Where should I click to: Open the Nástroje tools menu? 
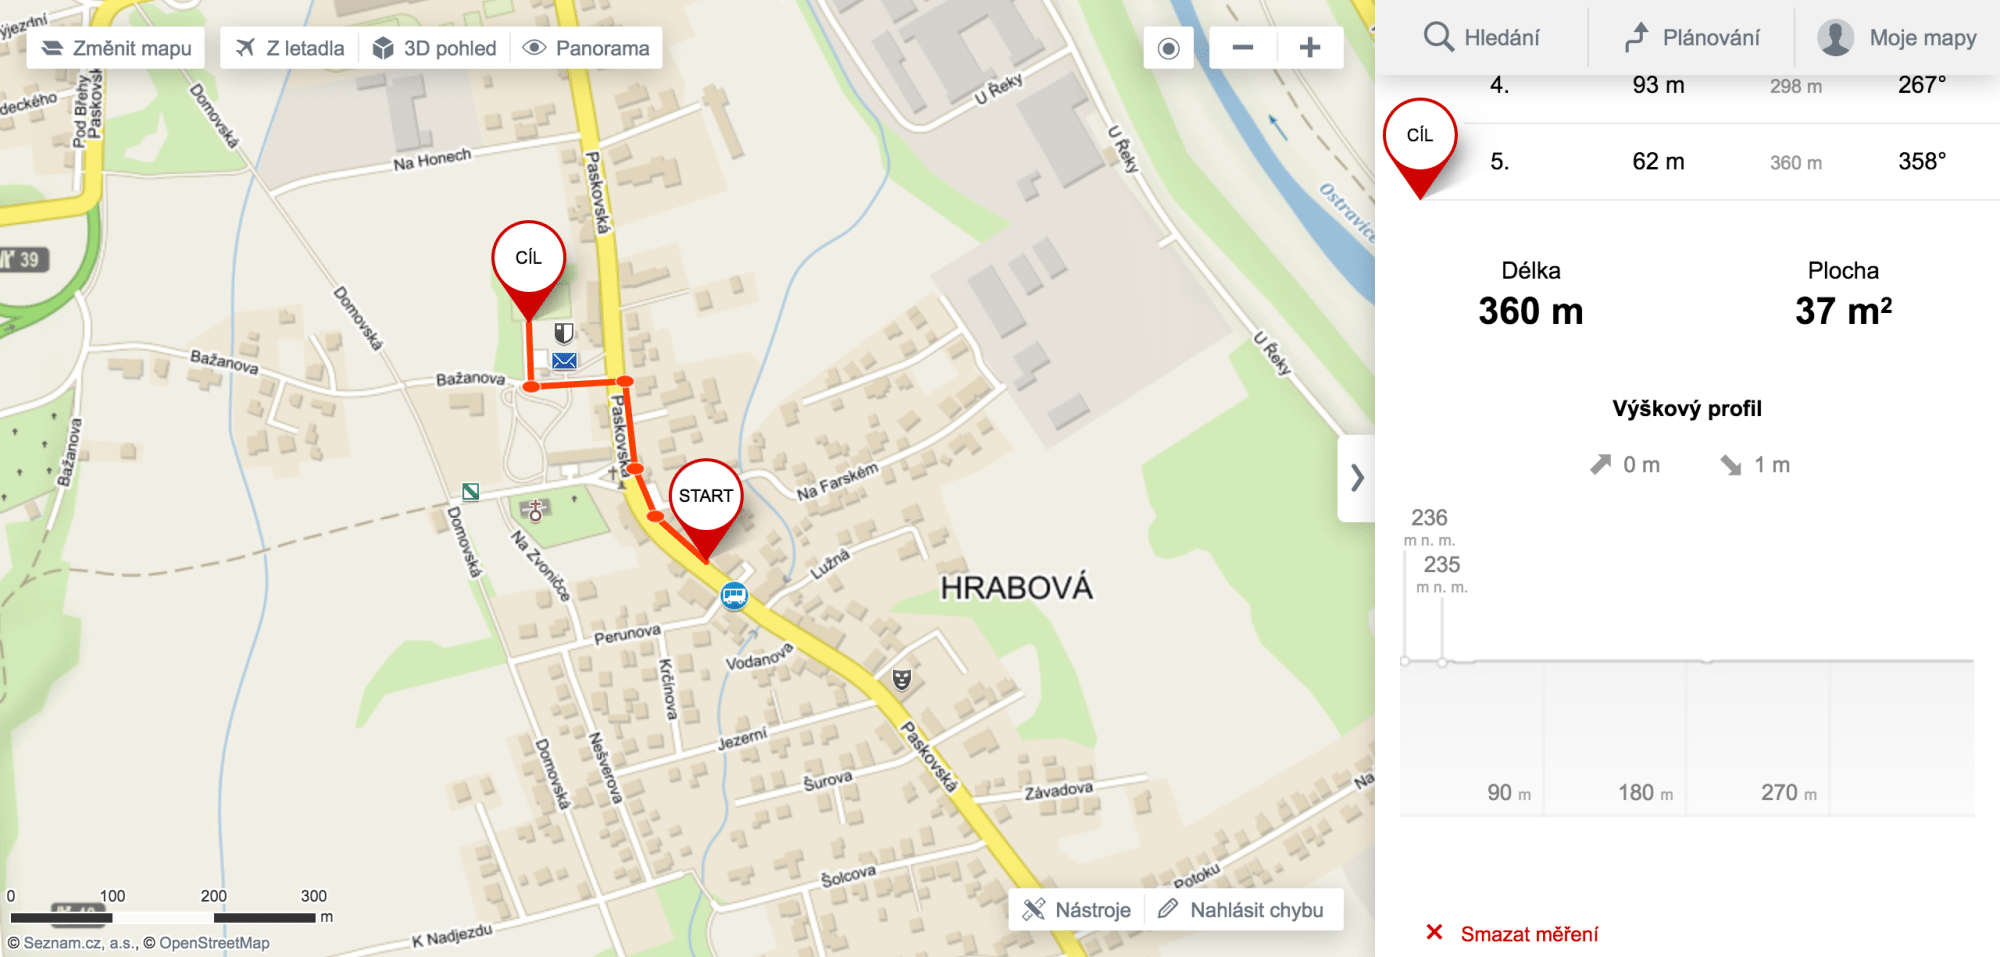click(x=1077, y=910)
